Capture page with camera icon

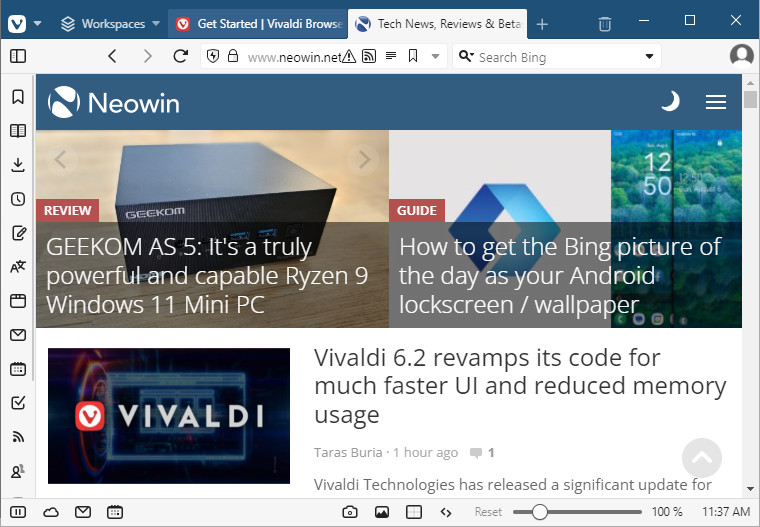350,512
